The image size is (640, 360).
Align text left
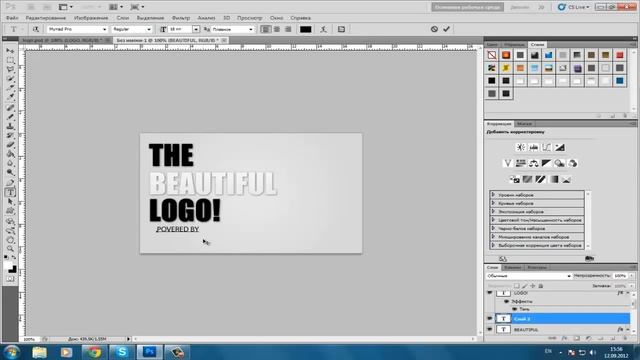pyautogui.click(x=265, y=29)
